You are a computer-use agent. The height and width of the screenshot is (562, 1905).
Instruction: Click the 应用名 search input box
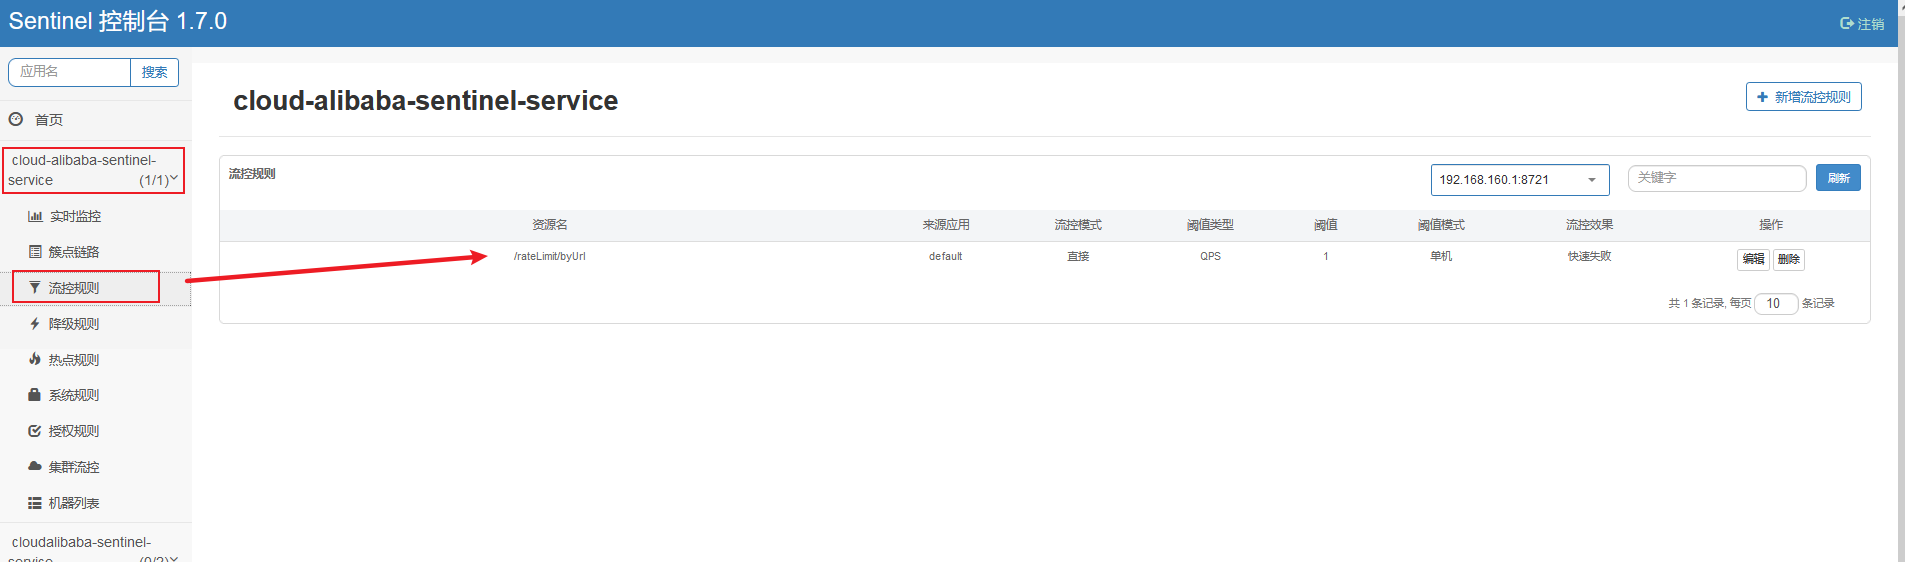point(70,72)
